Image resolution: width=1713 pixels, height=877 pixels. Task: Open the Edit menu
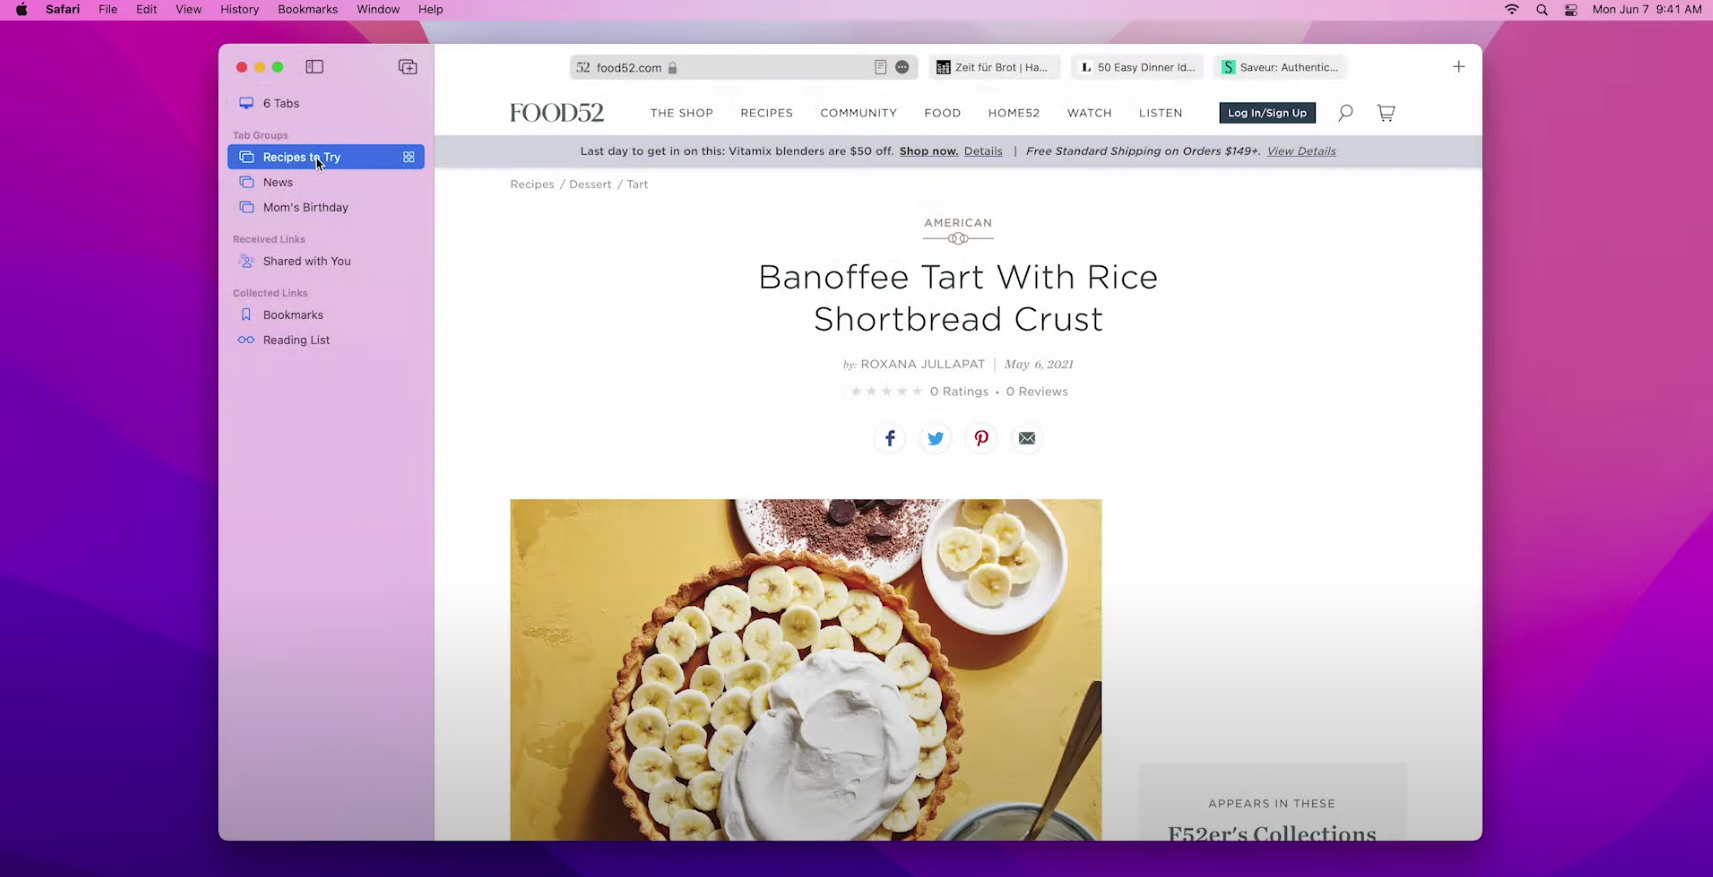[x=146, y=9]
